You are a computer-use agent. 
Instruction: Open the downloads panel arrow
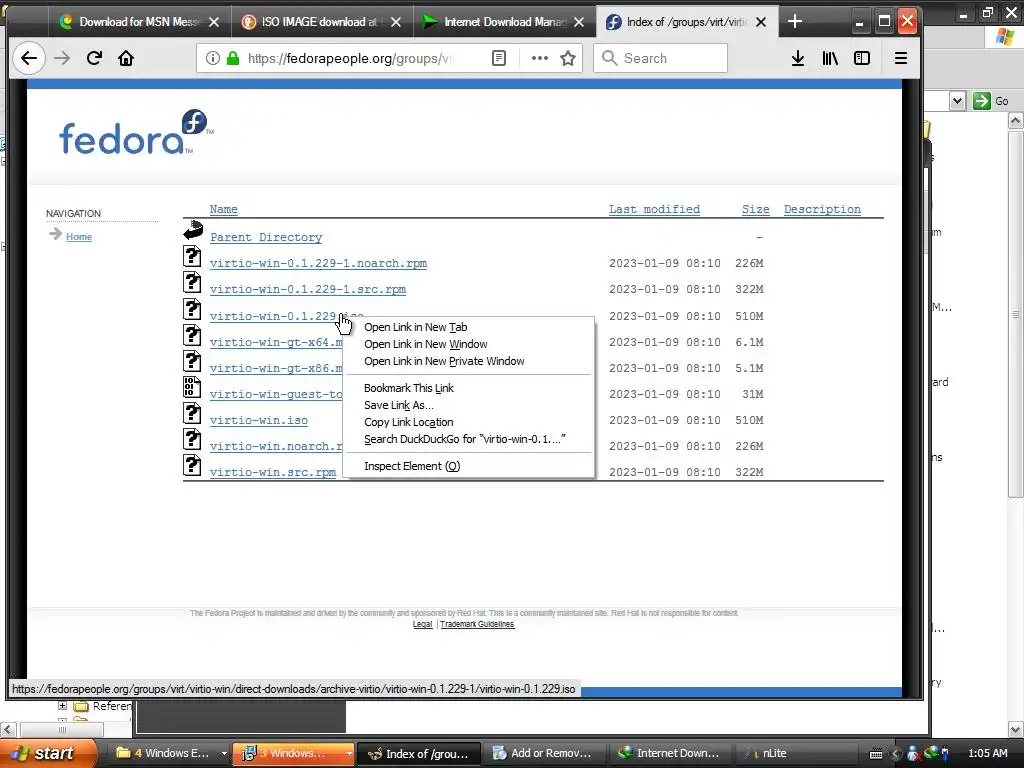797,58
